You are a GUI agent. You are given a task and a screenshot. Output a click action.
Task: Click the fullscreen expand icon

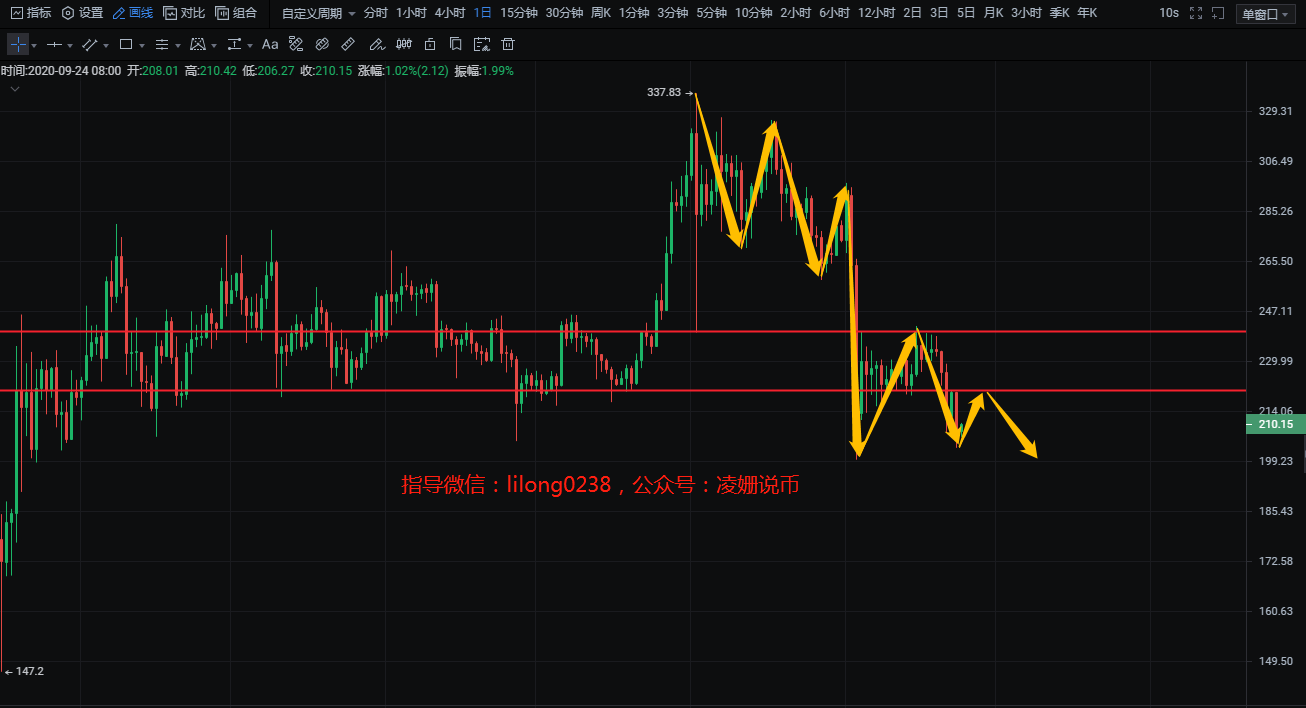[1196, 13]
